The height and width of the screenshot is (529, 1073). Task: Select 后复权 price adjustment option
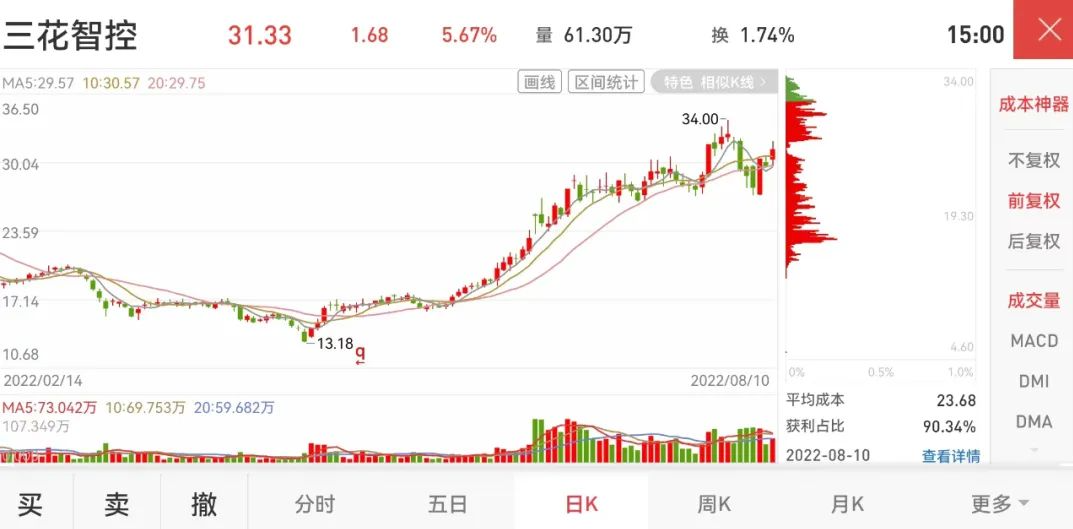1033,241
